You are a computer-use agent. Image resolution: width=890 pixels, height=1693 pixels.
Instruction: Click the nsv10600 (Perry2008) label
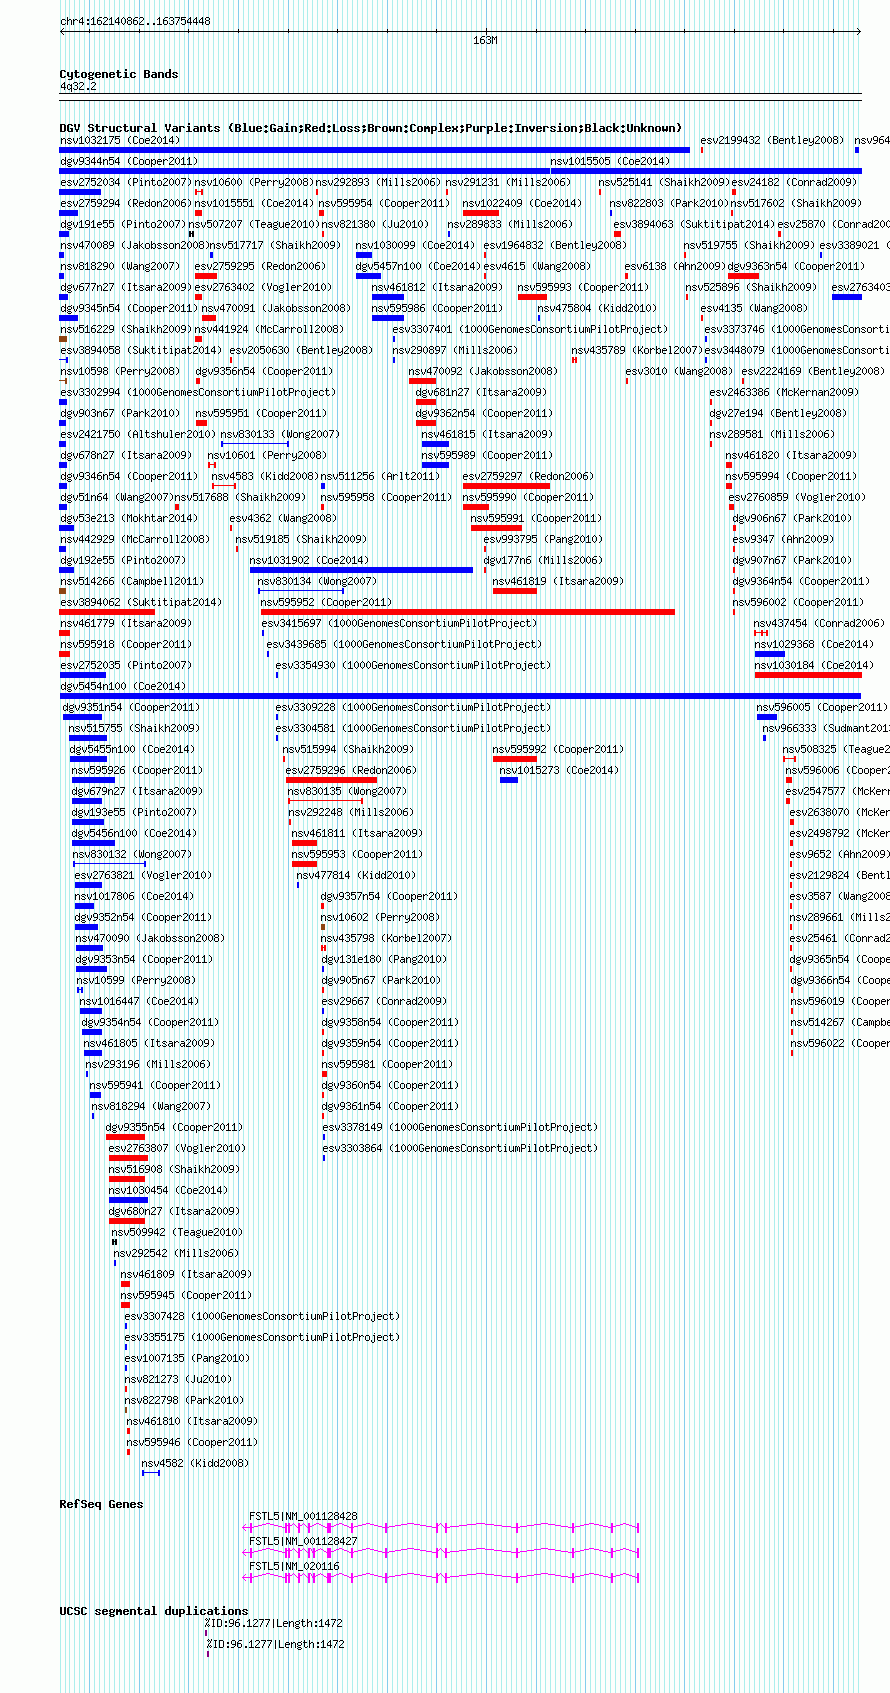[253, 182]
